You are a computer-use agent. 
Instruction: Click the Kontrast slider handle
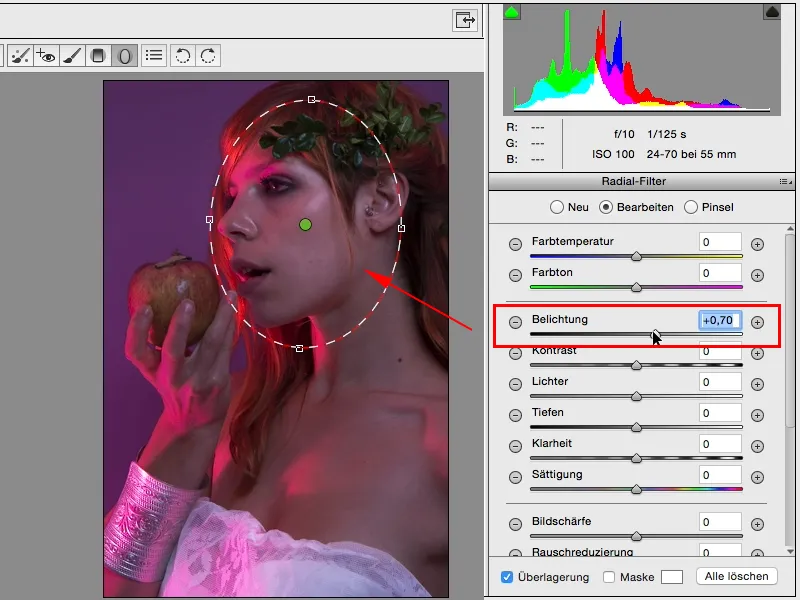click(x=636, y=365)
